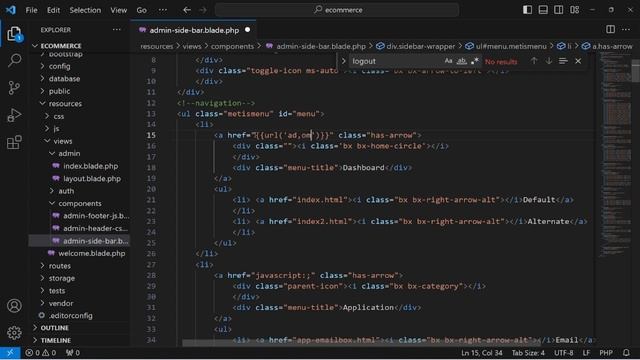Open welcome.blade.php file

coord(91,253)
